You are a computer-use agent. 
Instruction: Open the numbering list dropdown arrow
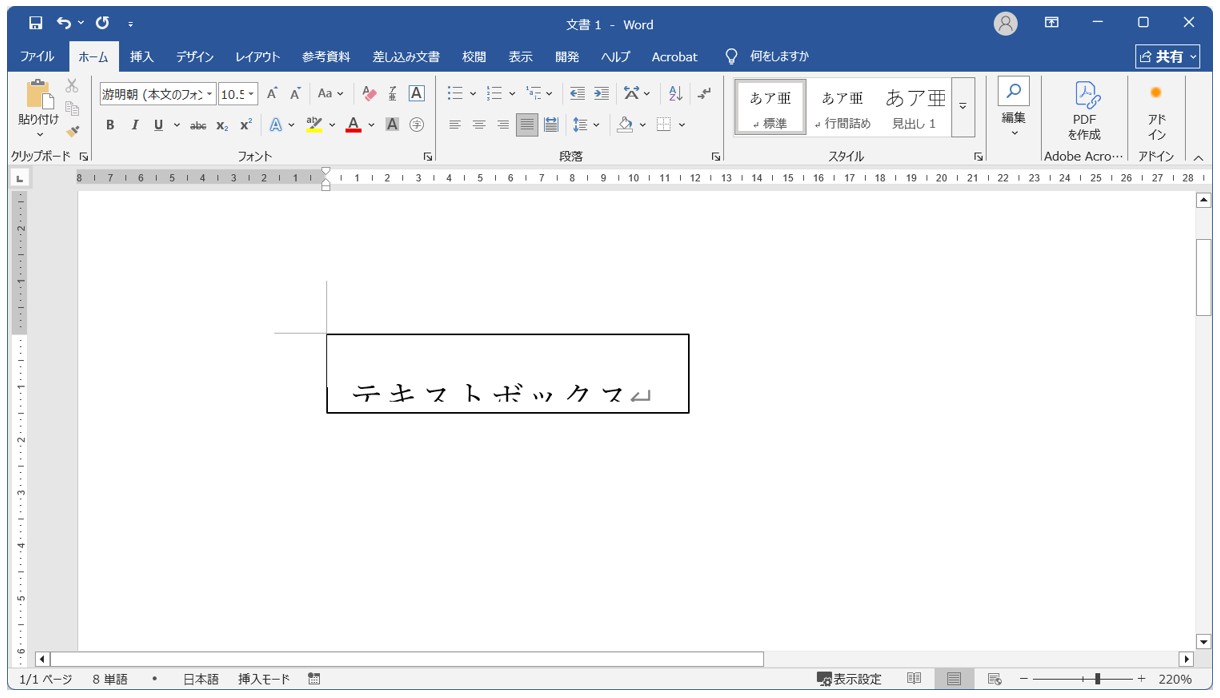[x=512, y=94]
